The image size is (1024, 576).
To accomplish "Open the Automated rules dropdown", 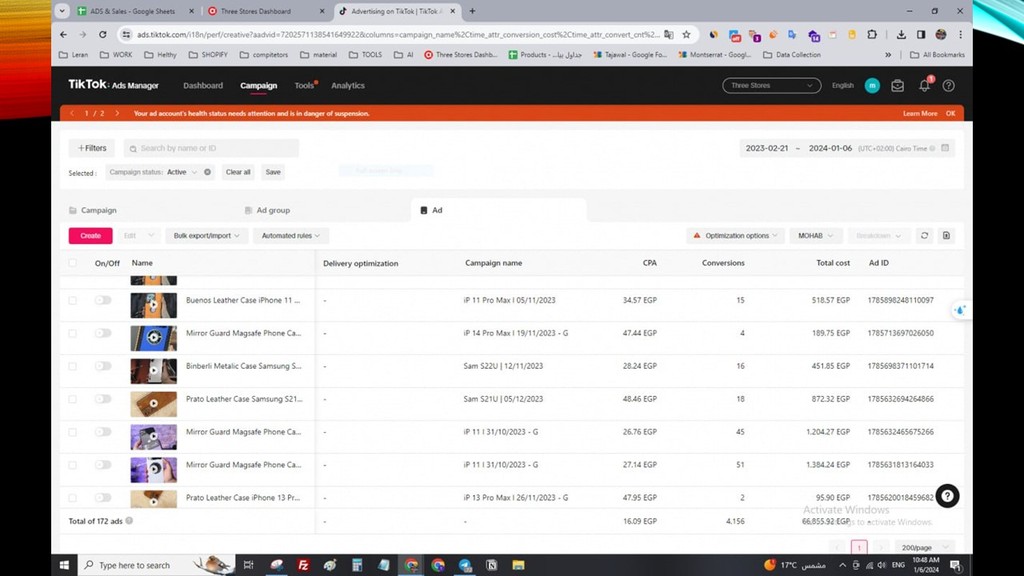I will point(291,236).
